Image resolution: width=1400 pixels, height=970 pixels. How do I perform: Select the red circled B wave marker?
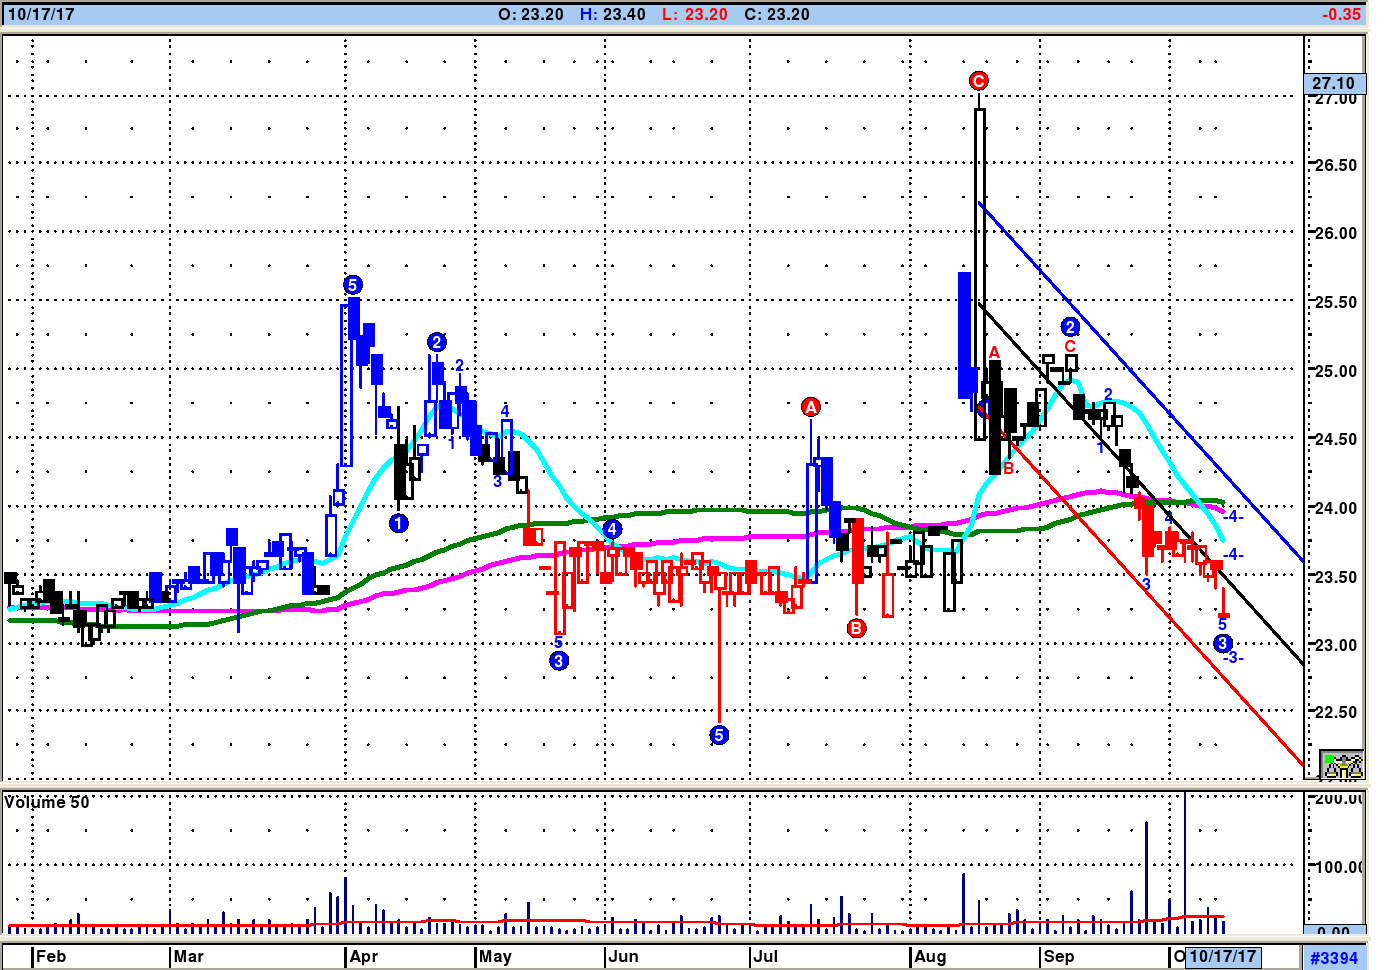point(857,628)
